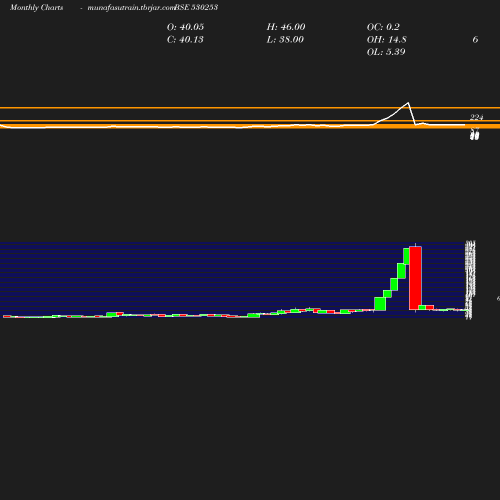Click the "OL: 5.39" reading
Viewport: 500px width, 500px height.
click(386, 52)
